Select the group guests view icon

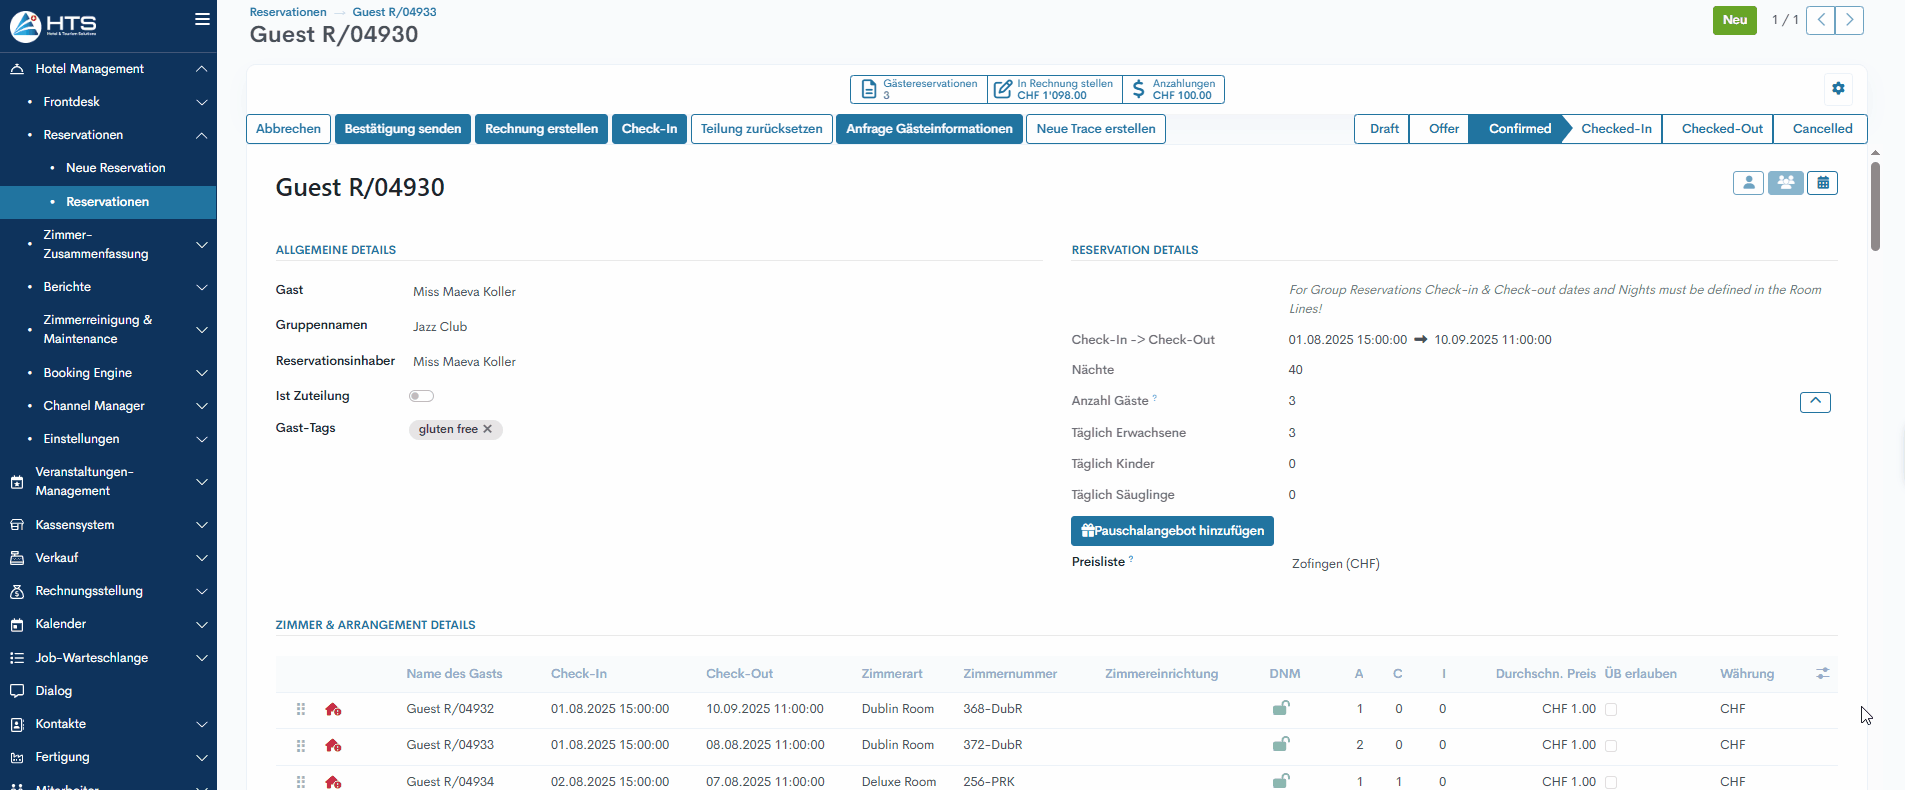(1785, 183)
